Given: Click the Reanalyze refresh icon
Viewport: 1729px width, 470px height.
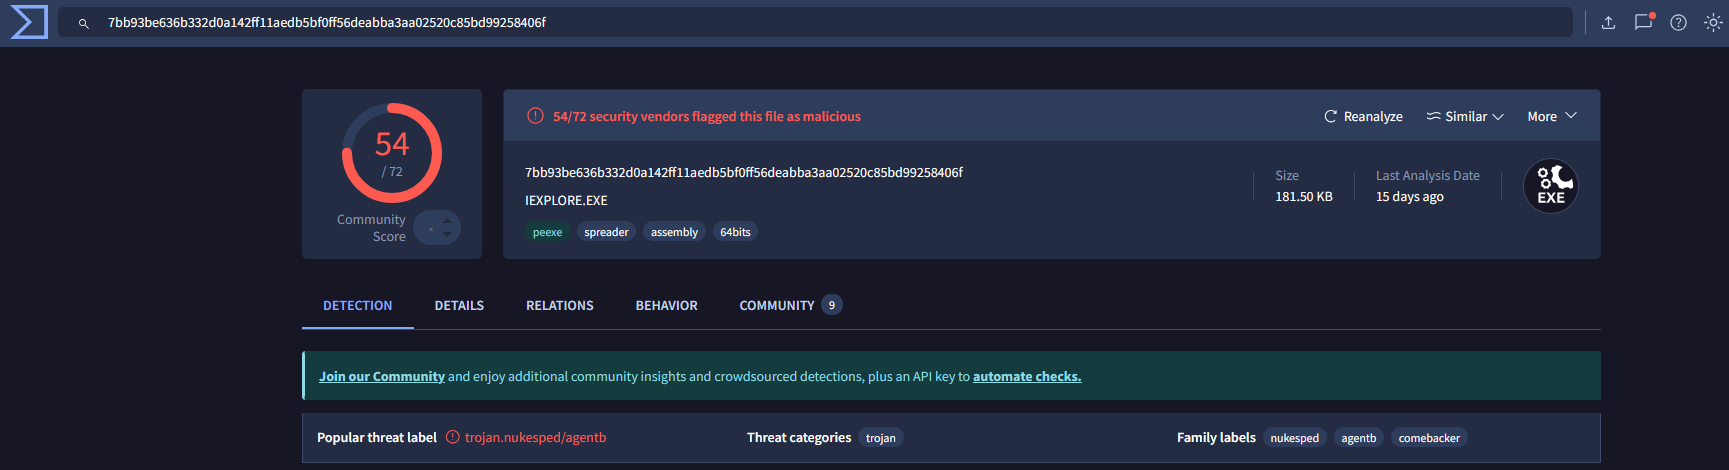Looking at the screenshot, I should point(1331,117).
